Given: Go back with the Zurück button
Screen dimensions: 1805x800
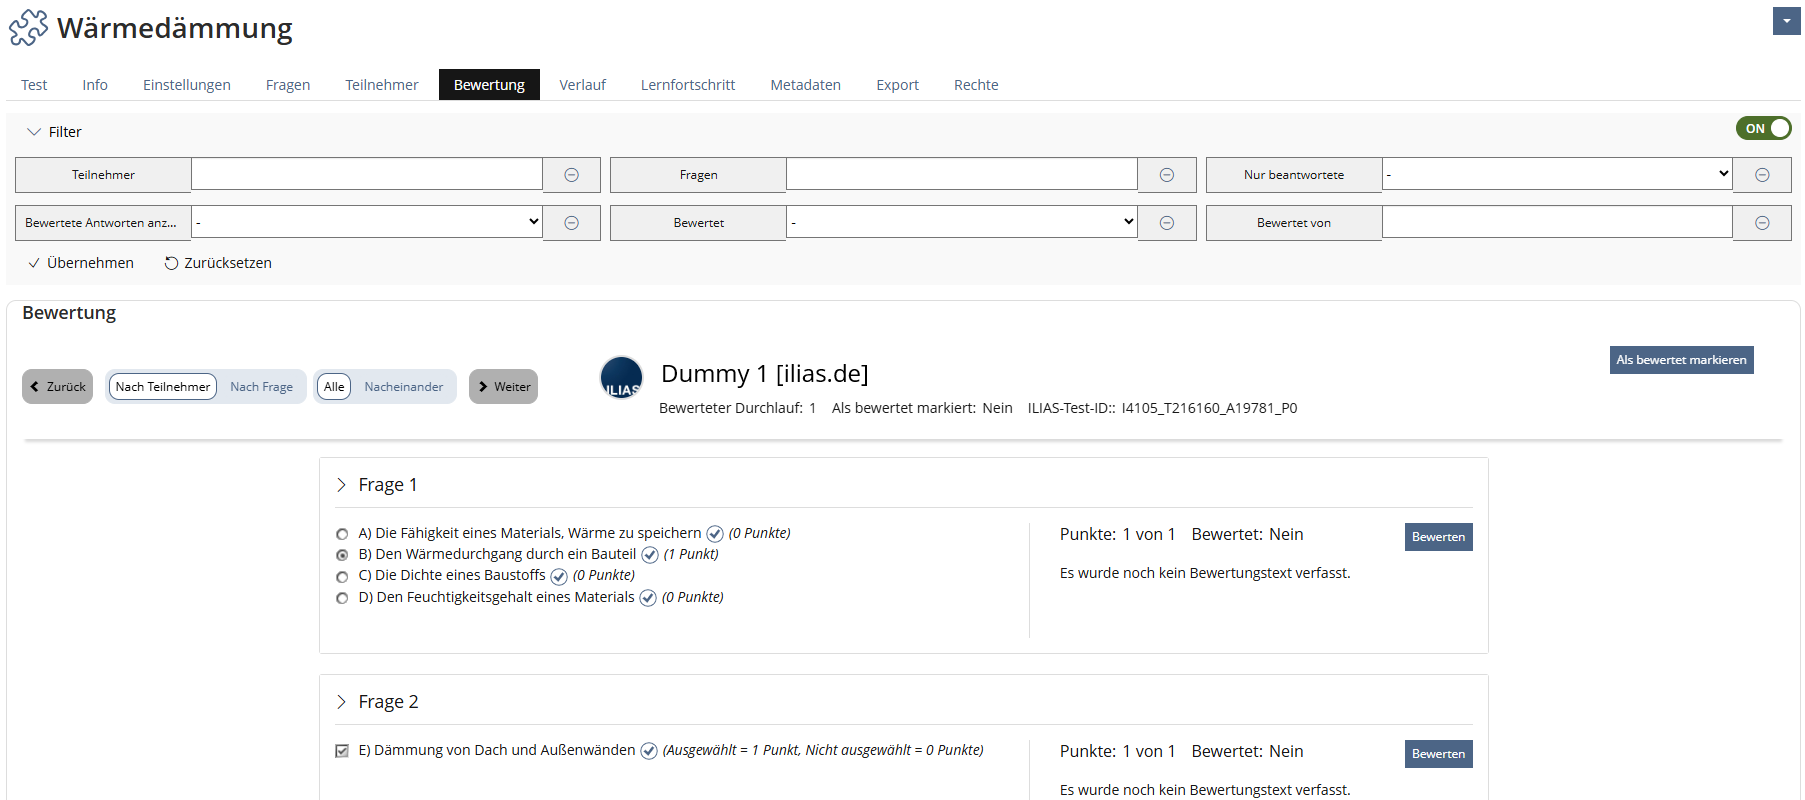Looking at the screenshot, I should coord(58,387).
